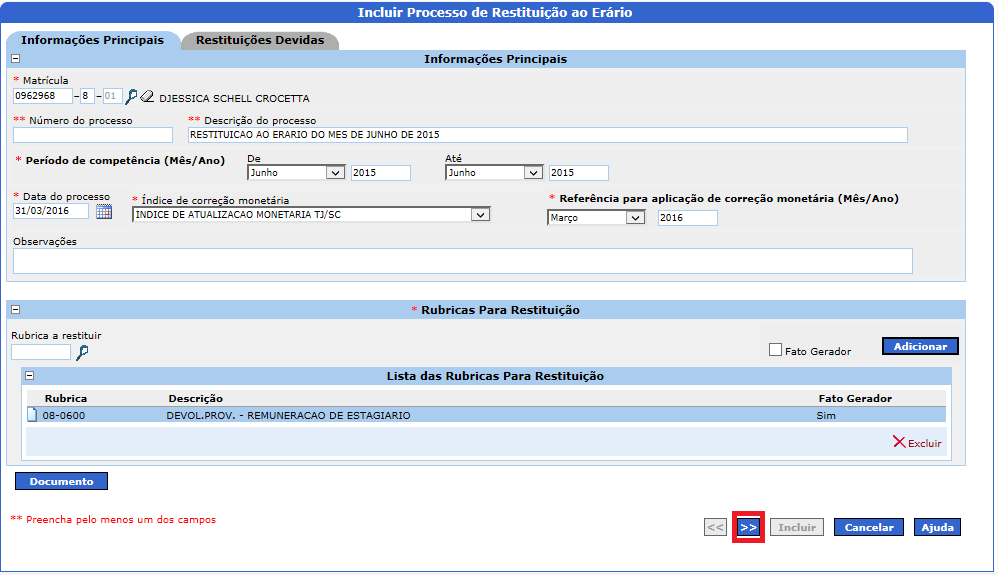Collapse the Lista das Rubricas panel
Image resolution: width=998 pixels, height=575 pixels.
[x=30, y=376]
